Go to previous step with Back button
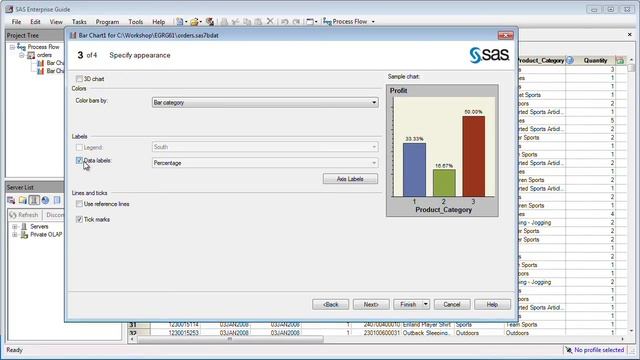The width and height of the screenshot is (640, 360). 330,304
